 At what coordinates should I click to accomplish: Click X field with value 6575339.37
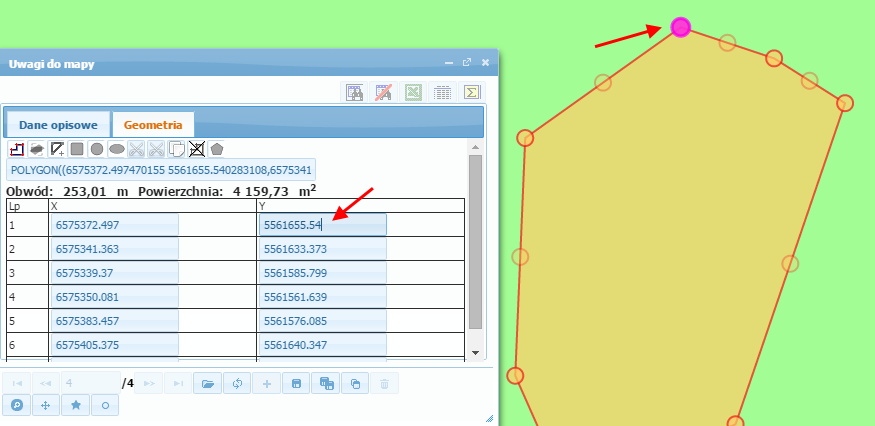[114, 273]
